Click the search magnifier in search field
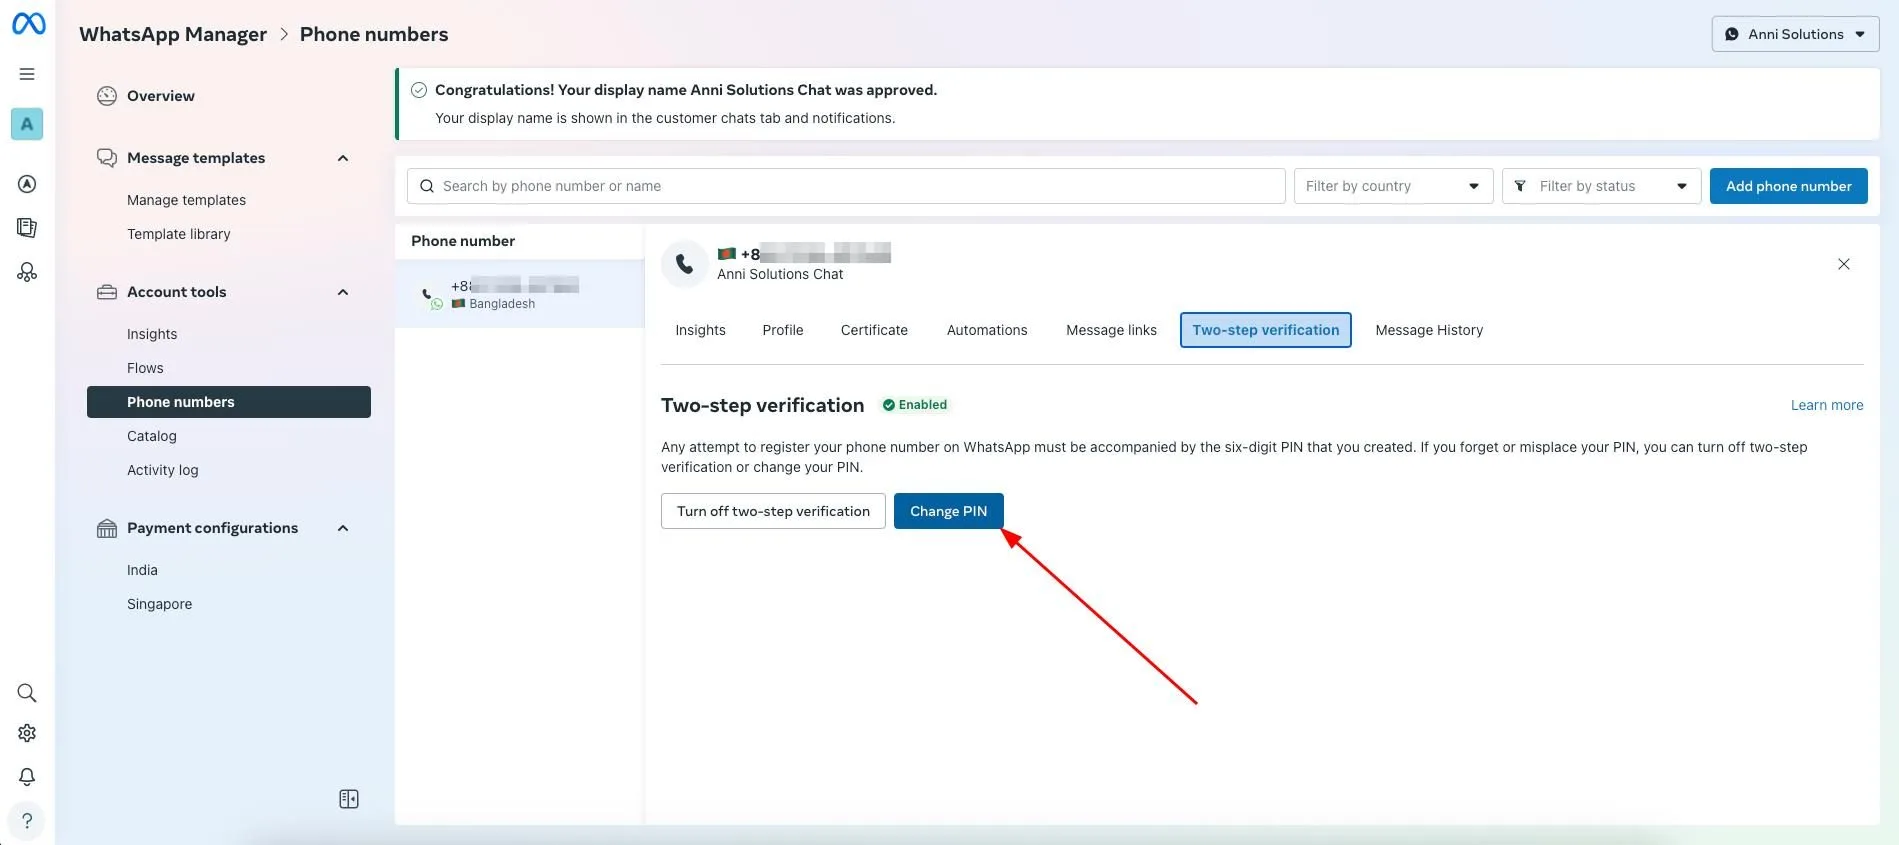The width and height of the screenshot is (1899, 845). 427,186
